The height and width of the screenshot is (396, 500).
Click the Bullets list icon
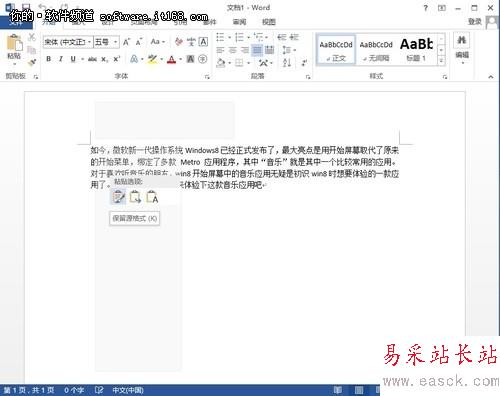coord(220,37)
